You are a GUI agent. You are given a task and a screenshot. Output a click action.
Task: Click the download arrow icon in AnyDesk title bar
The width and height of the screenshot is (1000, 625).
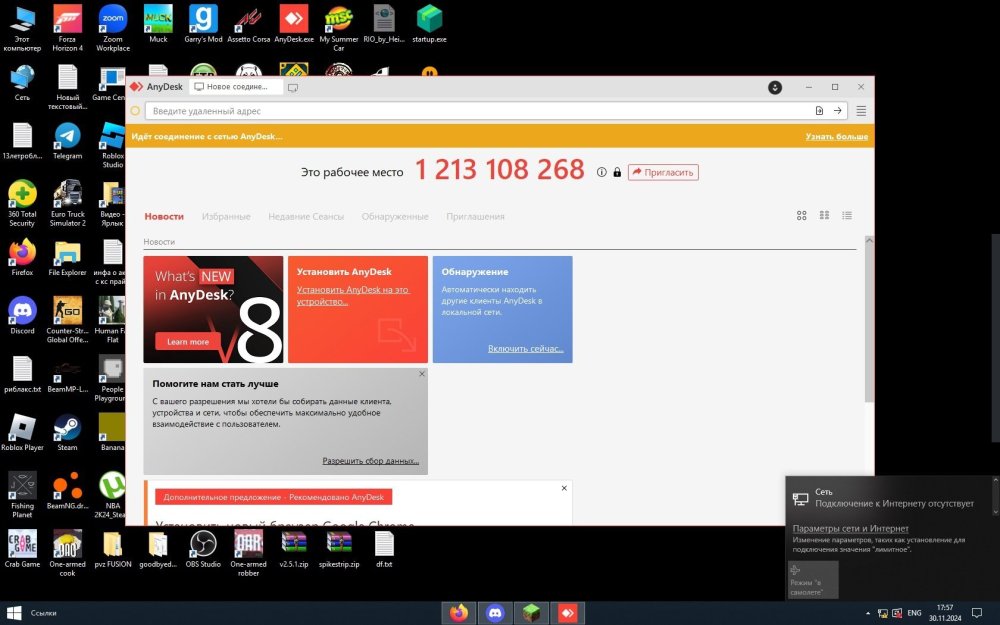775,87
